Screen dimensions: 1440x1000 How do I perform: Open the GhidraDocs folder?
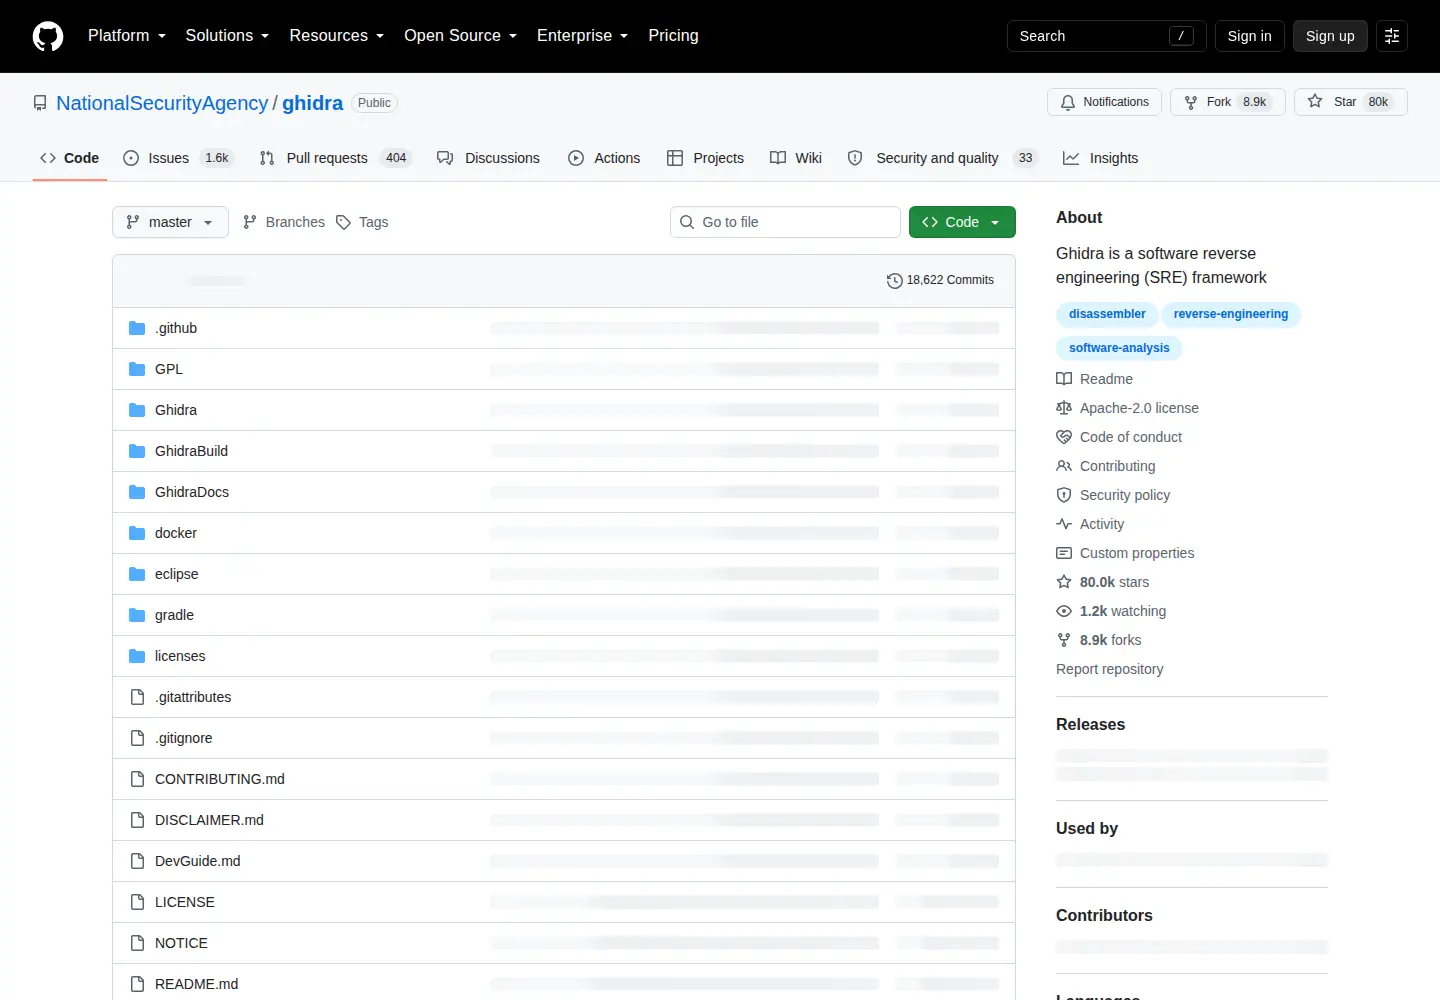coord(192,492)
